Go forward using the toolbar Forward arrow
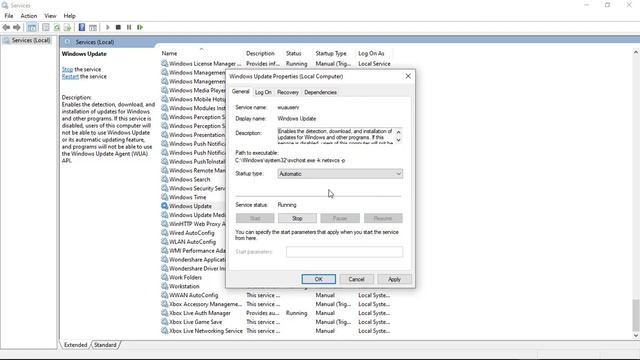This screenshot has height=360, width=640. (x=17, y=27)
